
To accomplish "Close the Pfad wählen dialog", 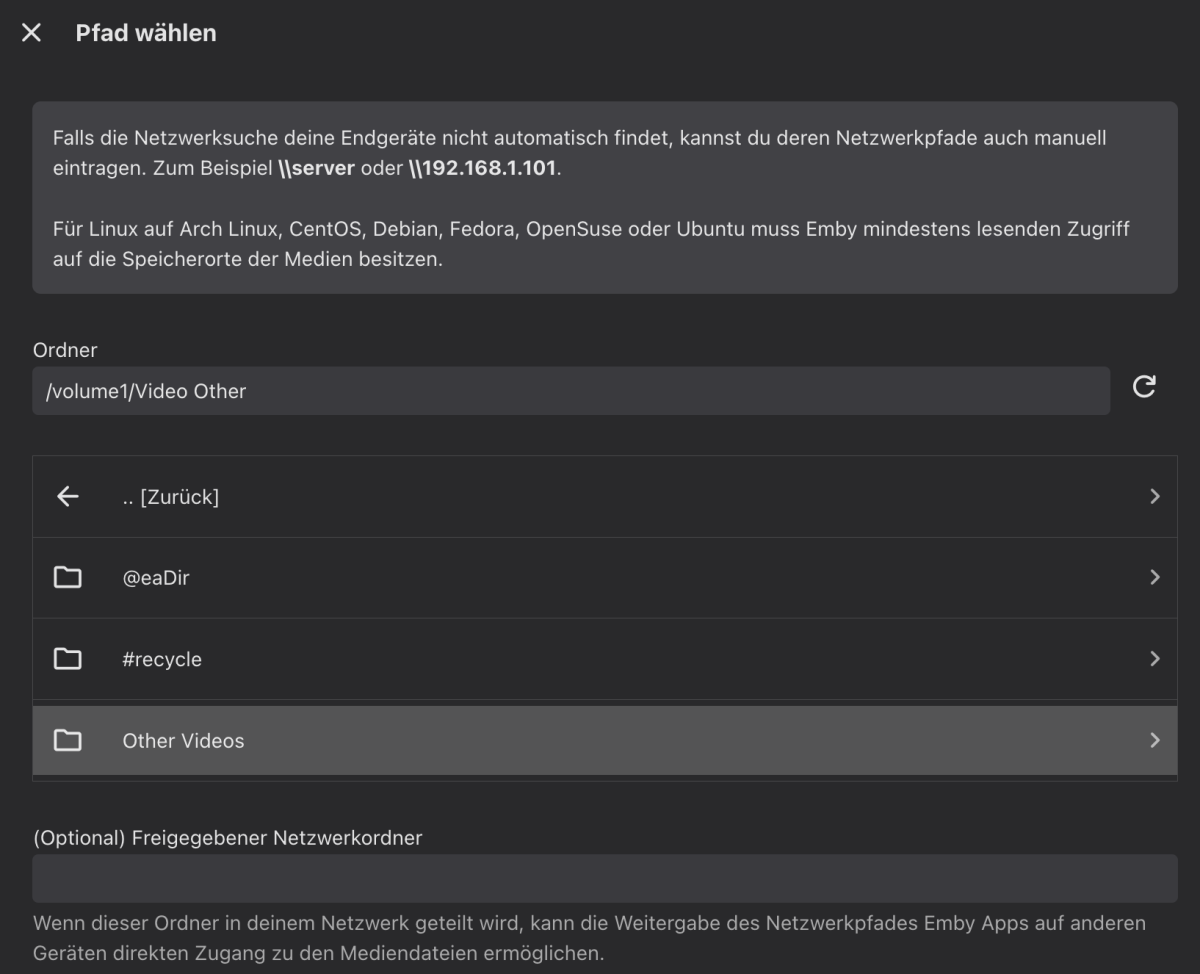I will point(32,33).
